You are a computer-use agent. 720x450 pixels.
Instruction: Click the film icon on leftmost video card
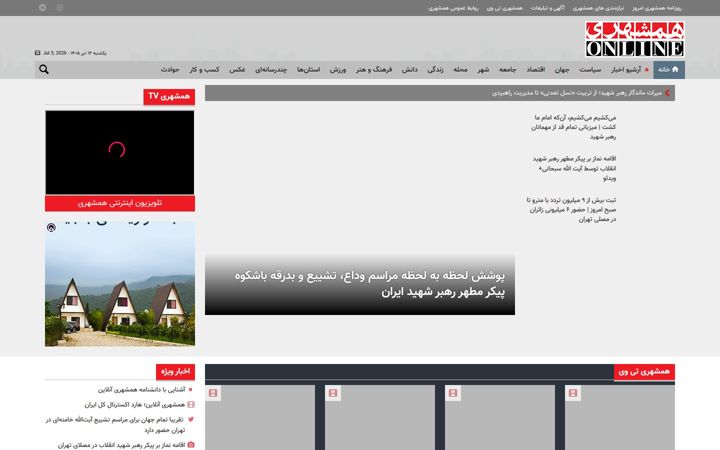click(213, 393)
